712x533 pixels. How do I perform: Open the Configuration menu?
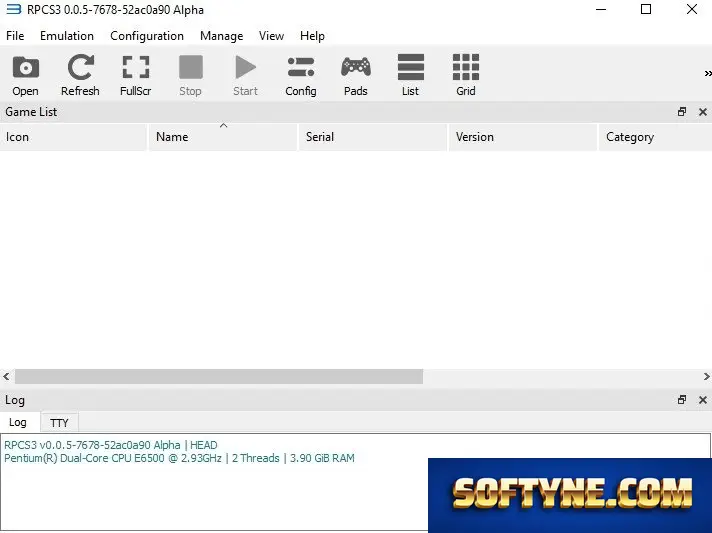coord(147,36)
